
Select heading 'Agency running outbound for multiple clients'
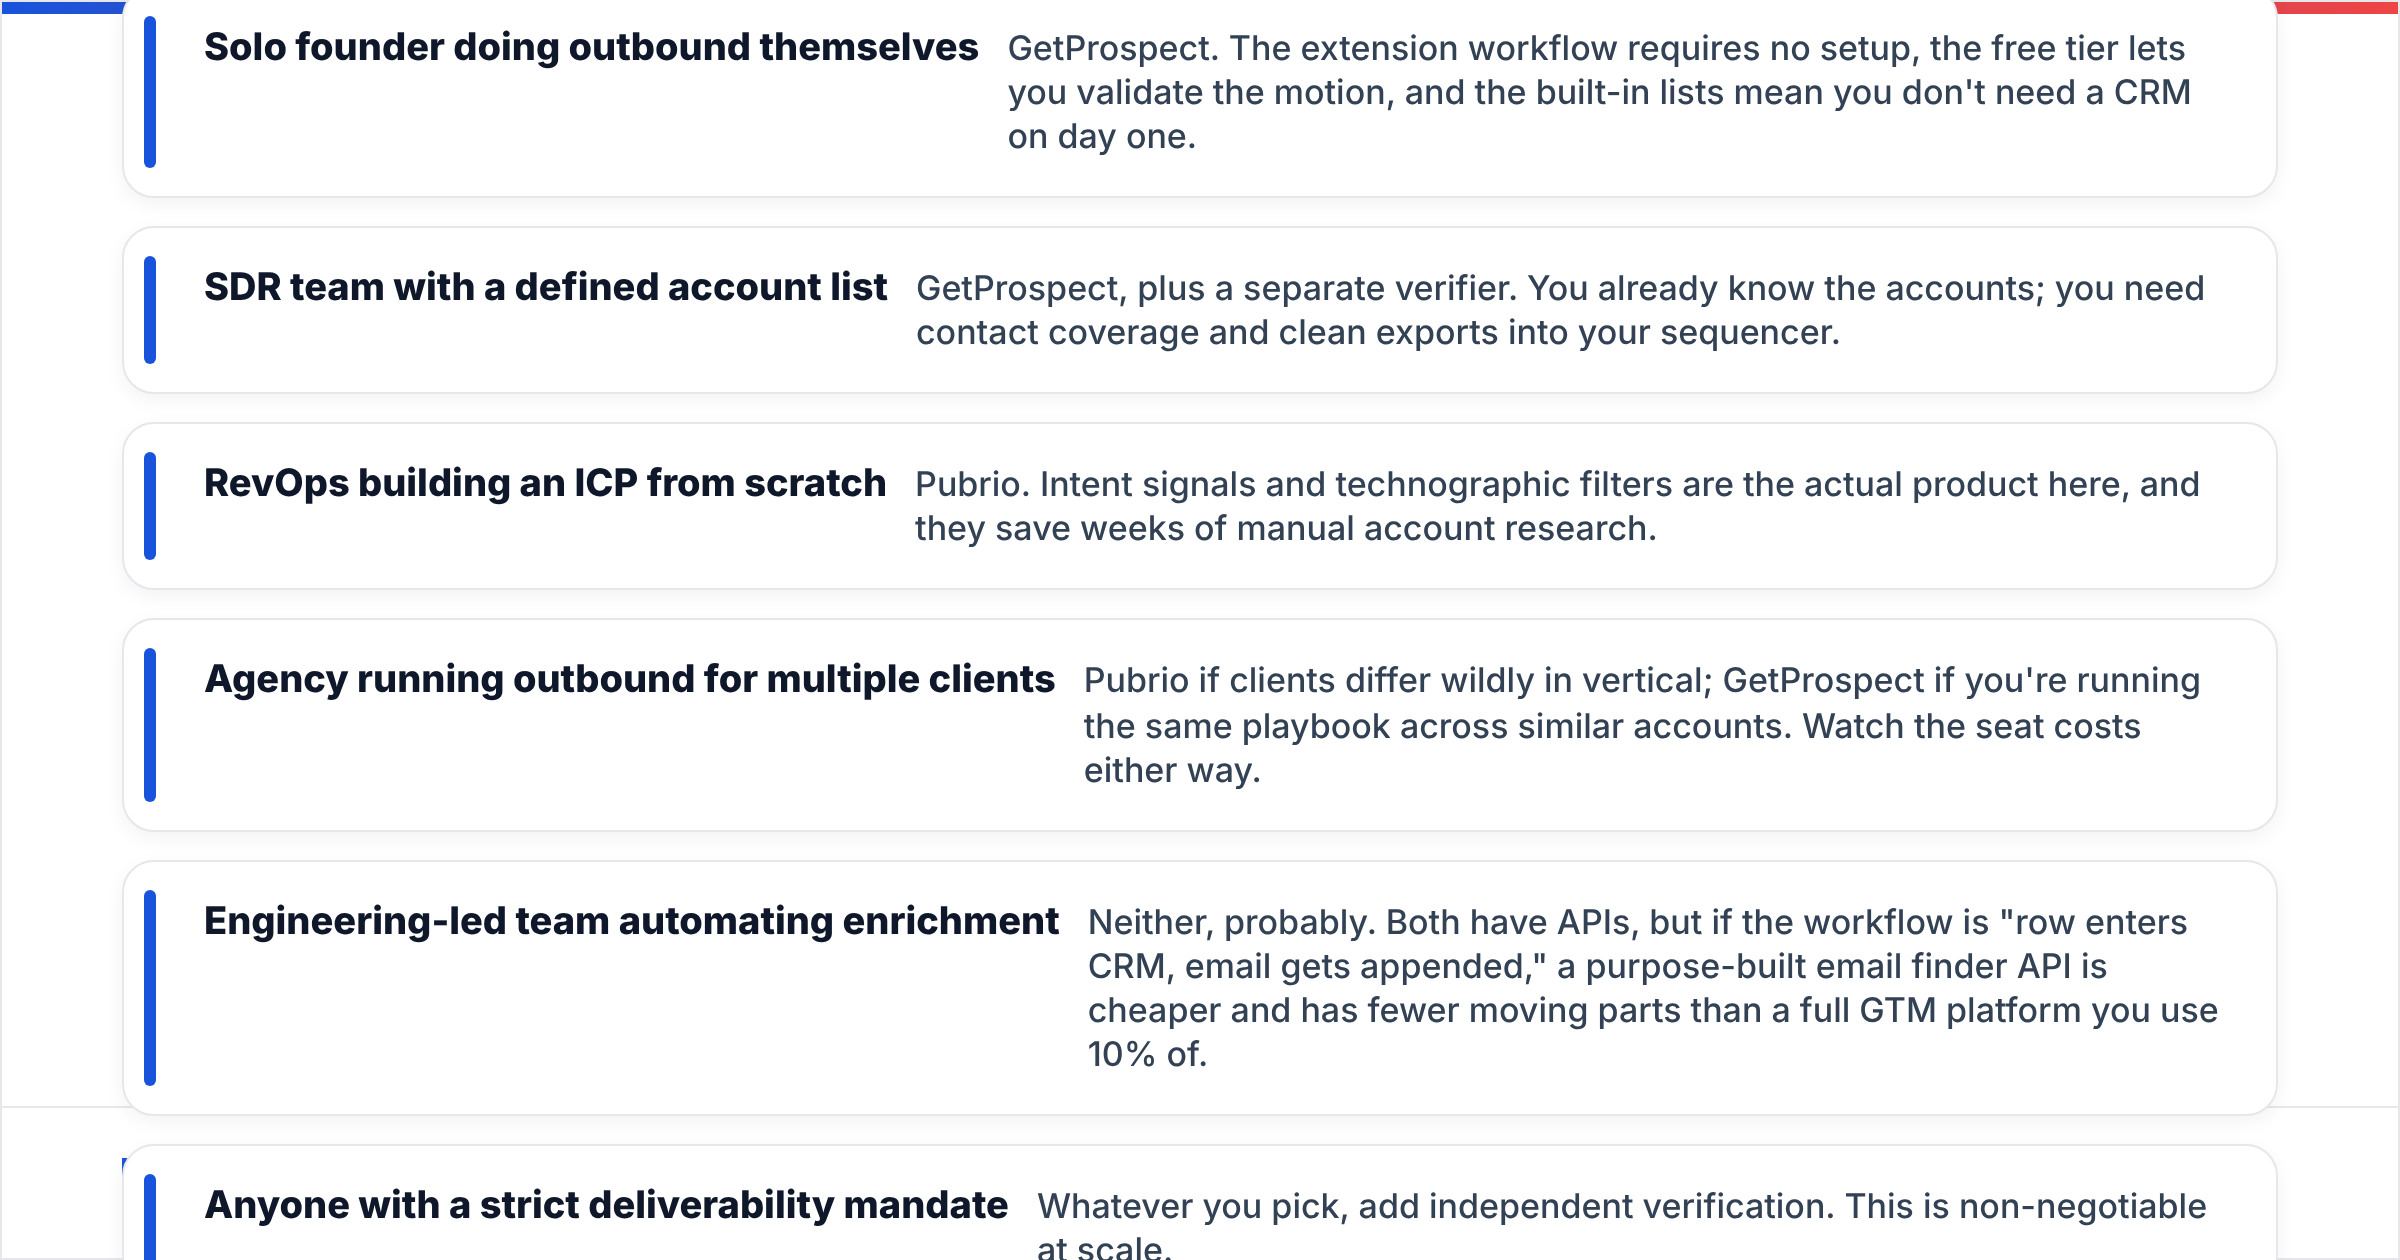click(629, 679)
